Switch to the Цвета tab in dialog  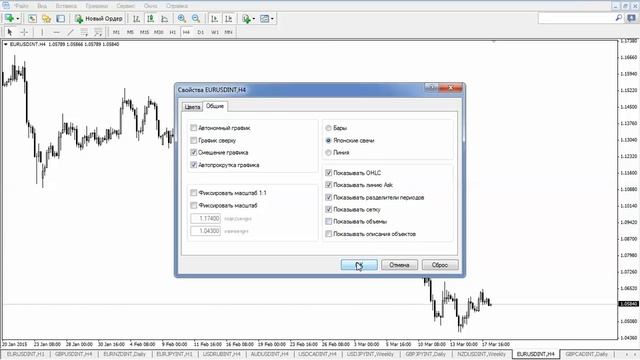tap(192, 107)
